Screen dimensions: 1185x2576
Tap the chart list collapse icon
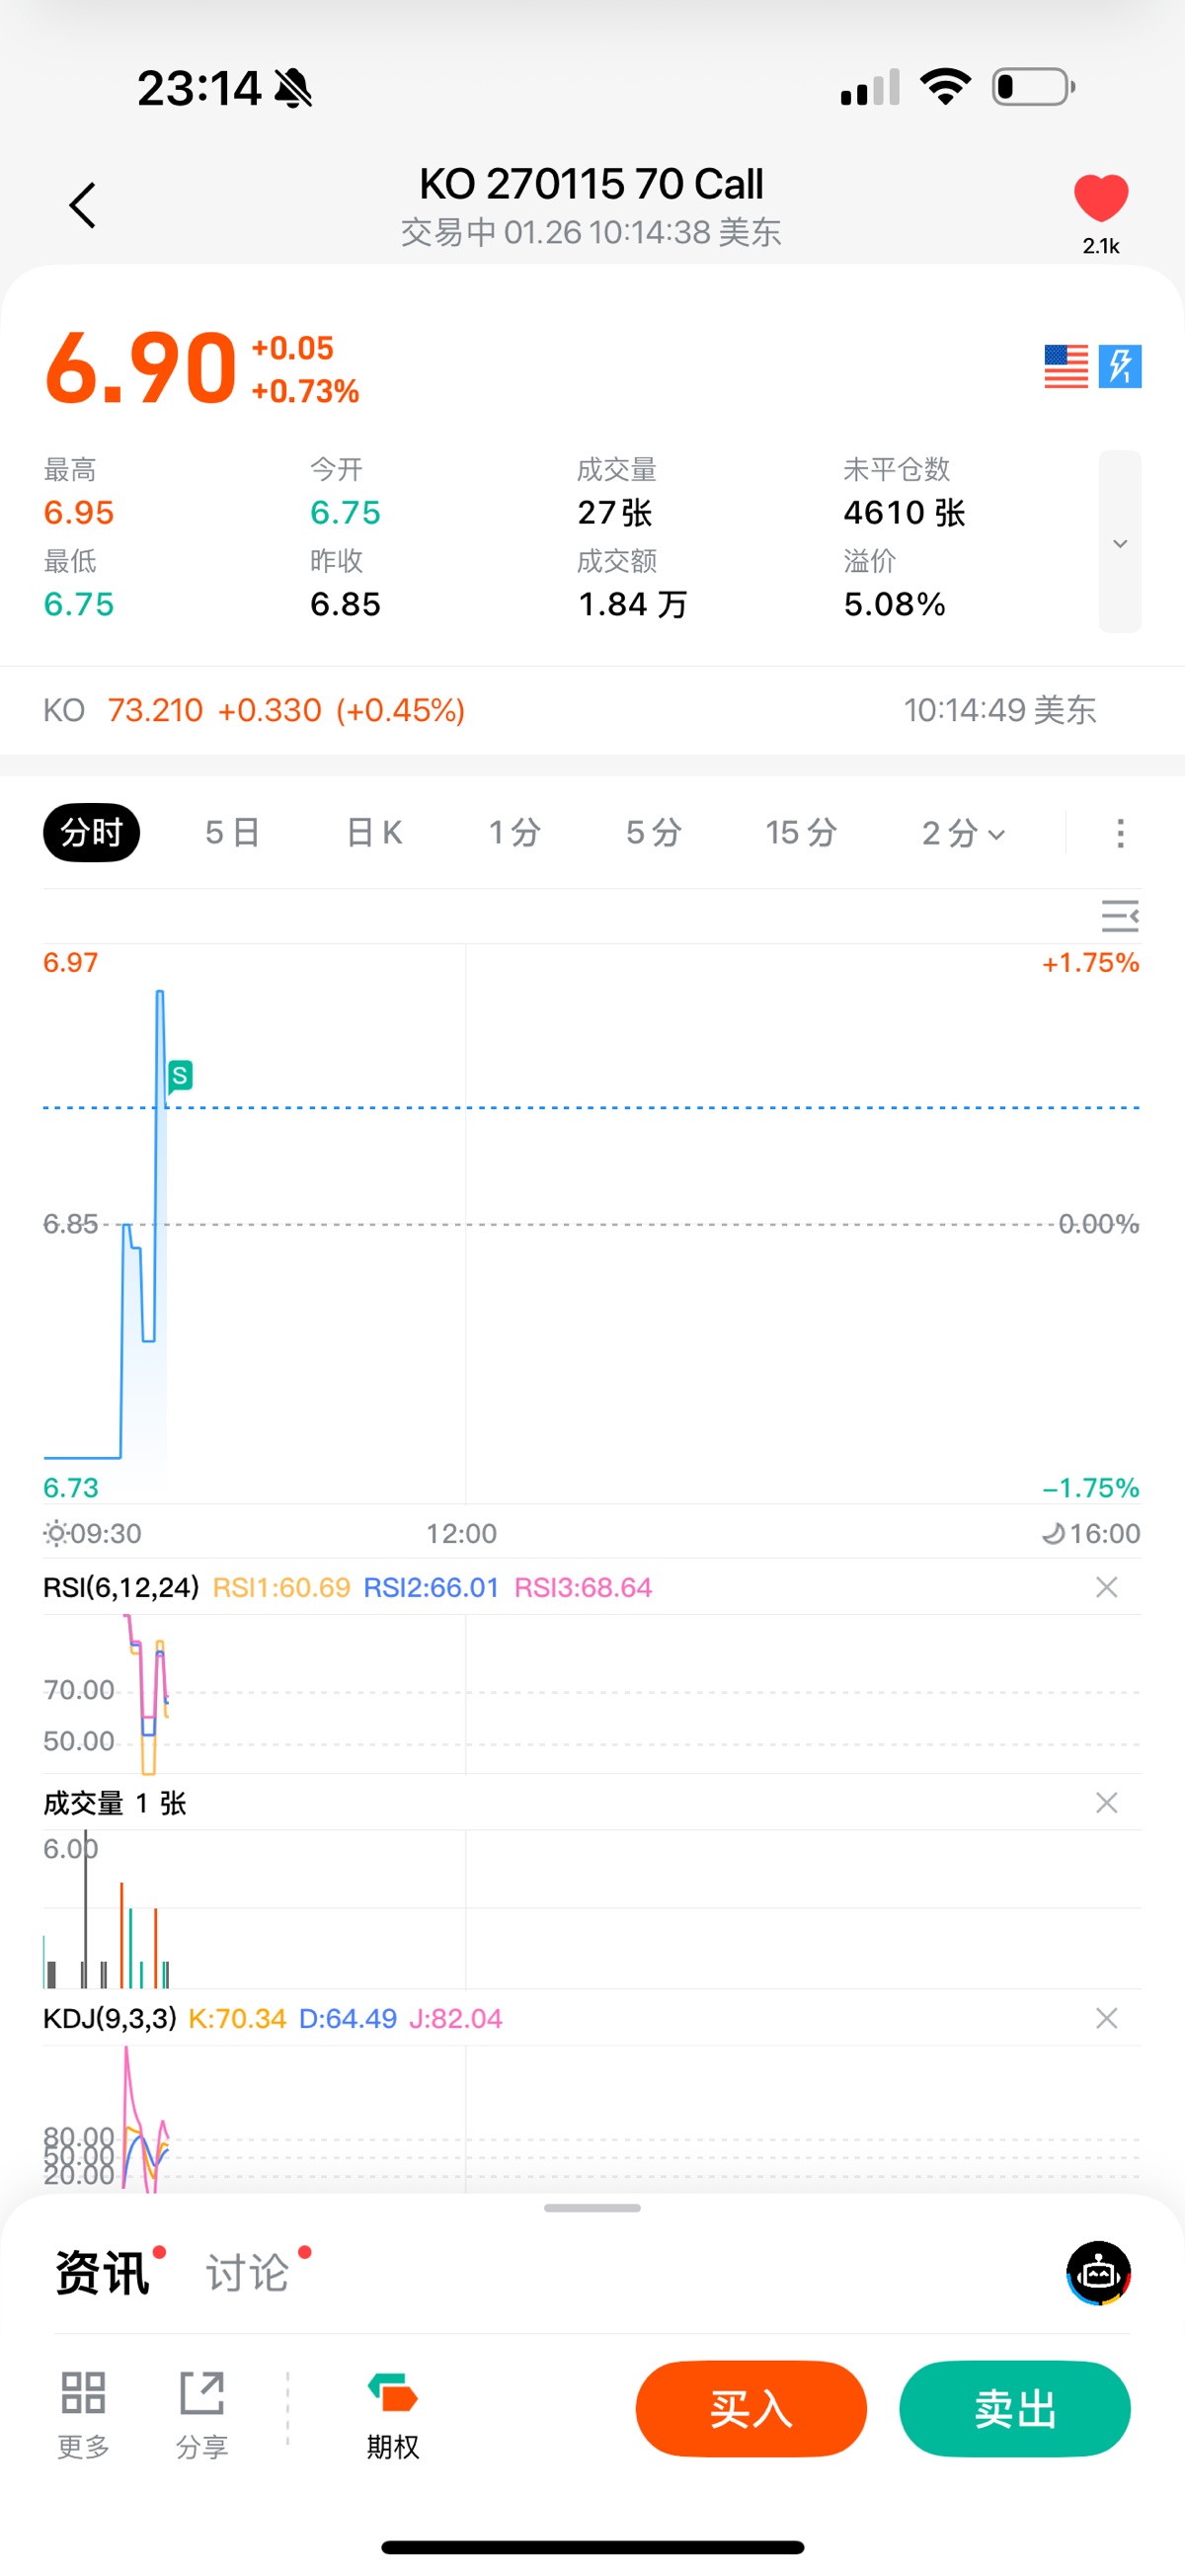click(x=1119, y=915)
